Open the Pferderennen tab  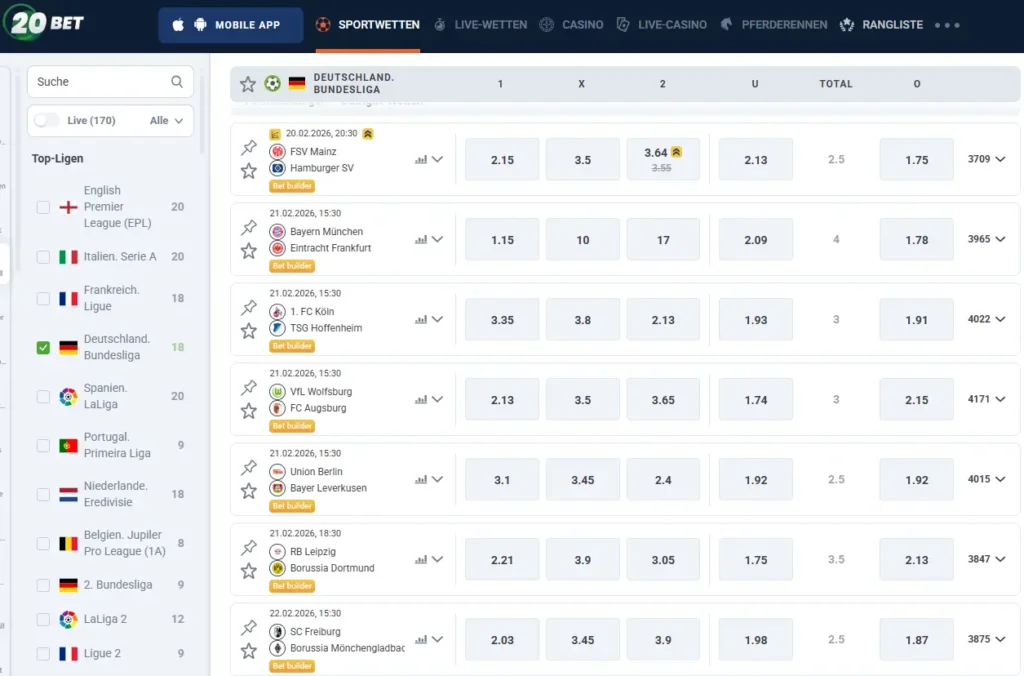(x=774, y=25)
